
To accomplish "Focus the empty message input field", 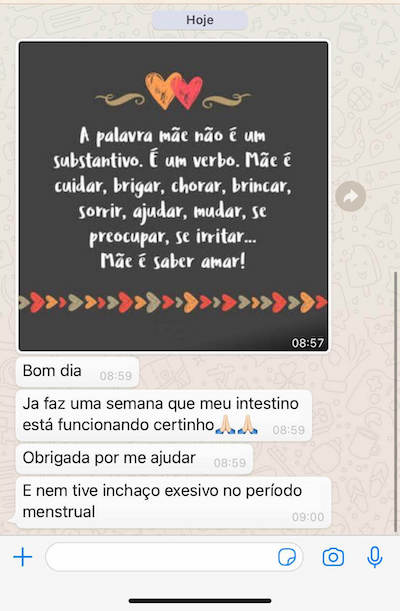I will [174, 557].
